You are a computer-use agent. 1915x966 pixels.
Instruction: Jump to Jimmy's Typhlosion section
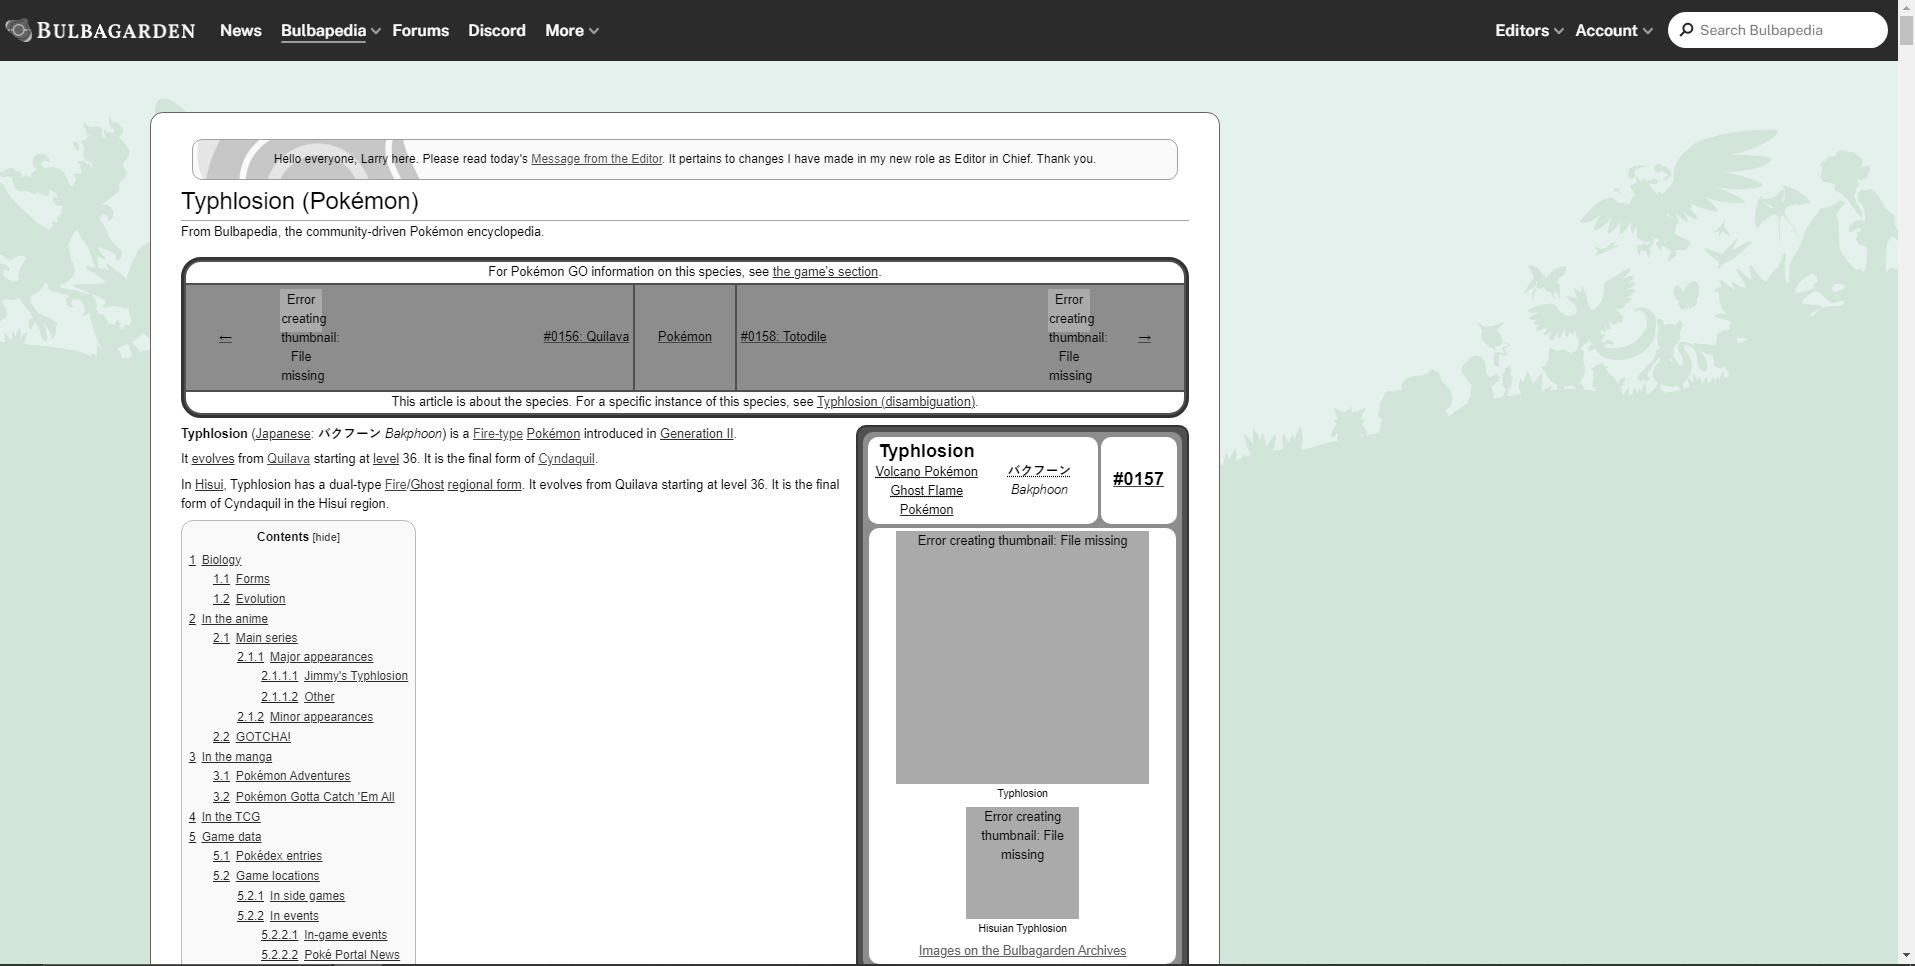[335, 676]
